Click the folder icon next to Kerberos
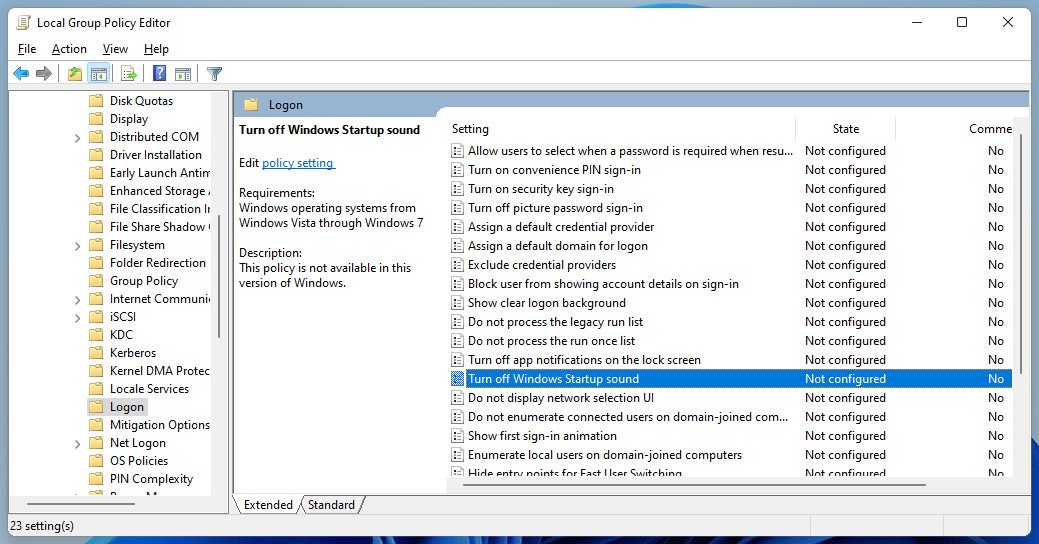1039x544 pixels. 96,353
